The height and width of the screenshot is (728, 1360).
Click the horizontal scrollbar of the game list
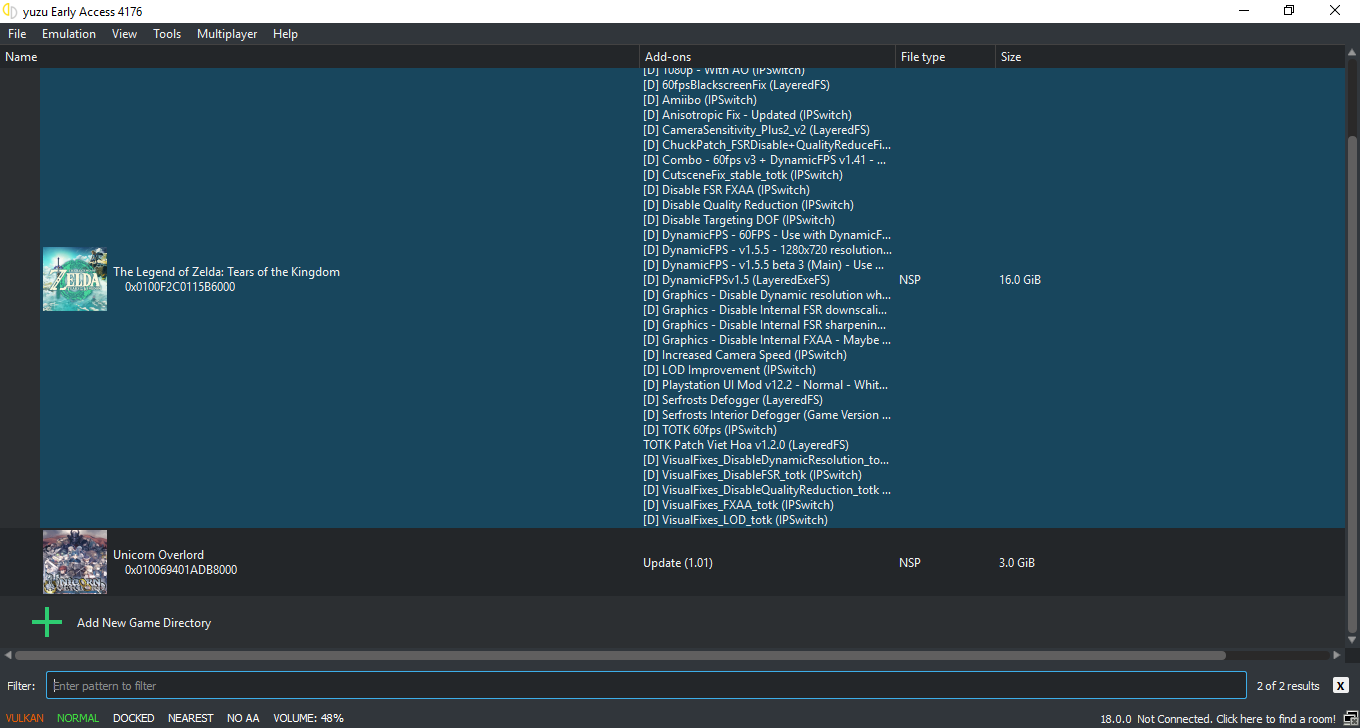coord(620,656)
